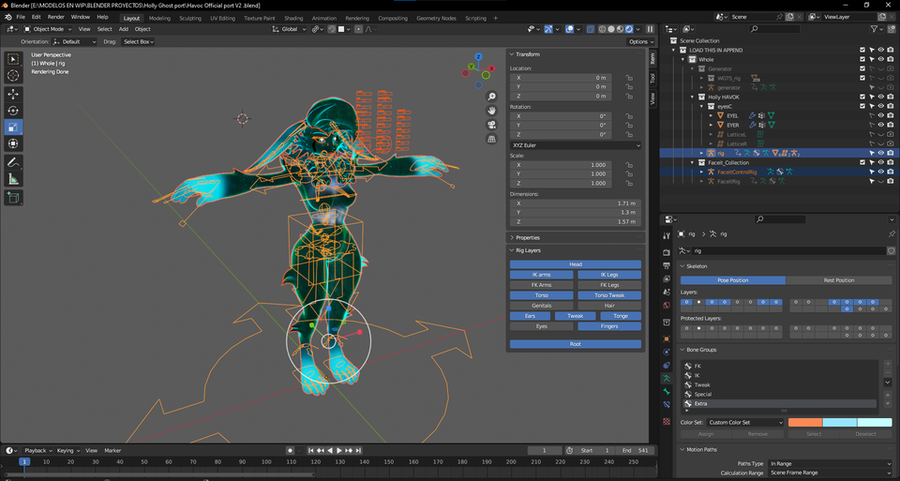Screen dimensions: 900x481
Task: Click the outliner filter funnel icon
Action: (874, 29)
